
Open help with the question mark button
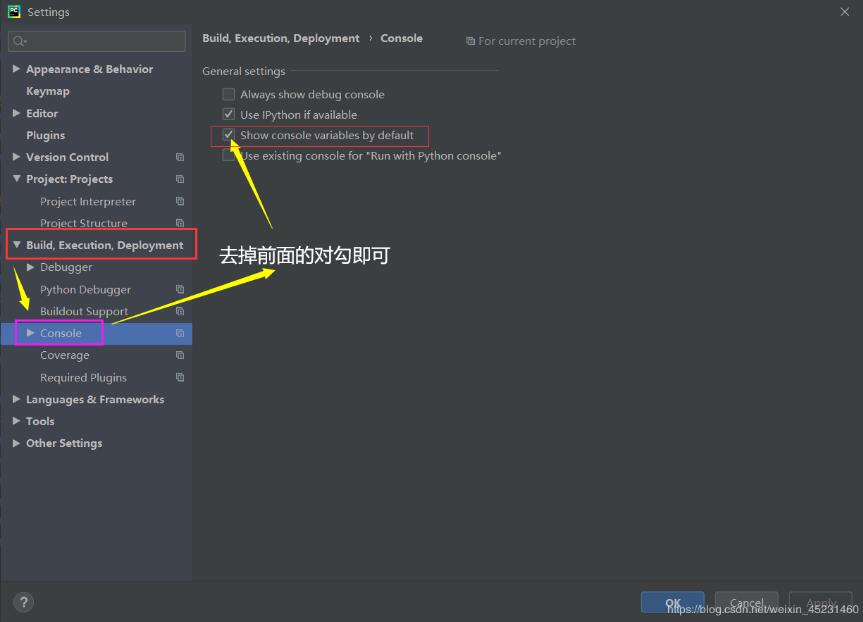[x=24, y=602]
